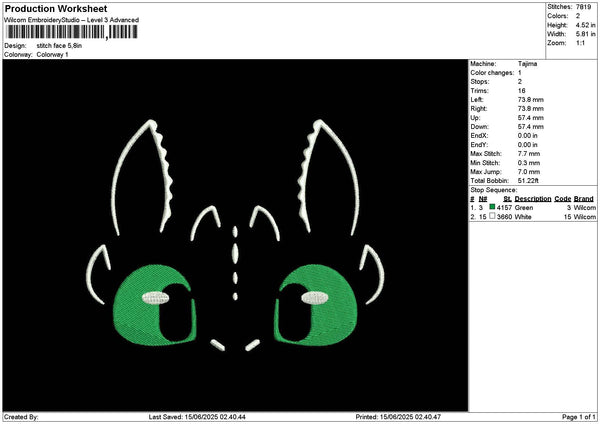
Task: Click the max stitch value '7.7 mm'
Action: click(x=529, y=154)
